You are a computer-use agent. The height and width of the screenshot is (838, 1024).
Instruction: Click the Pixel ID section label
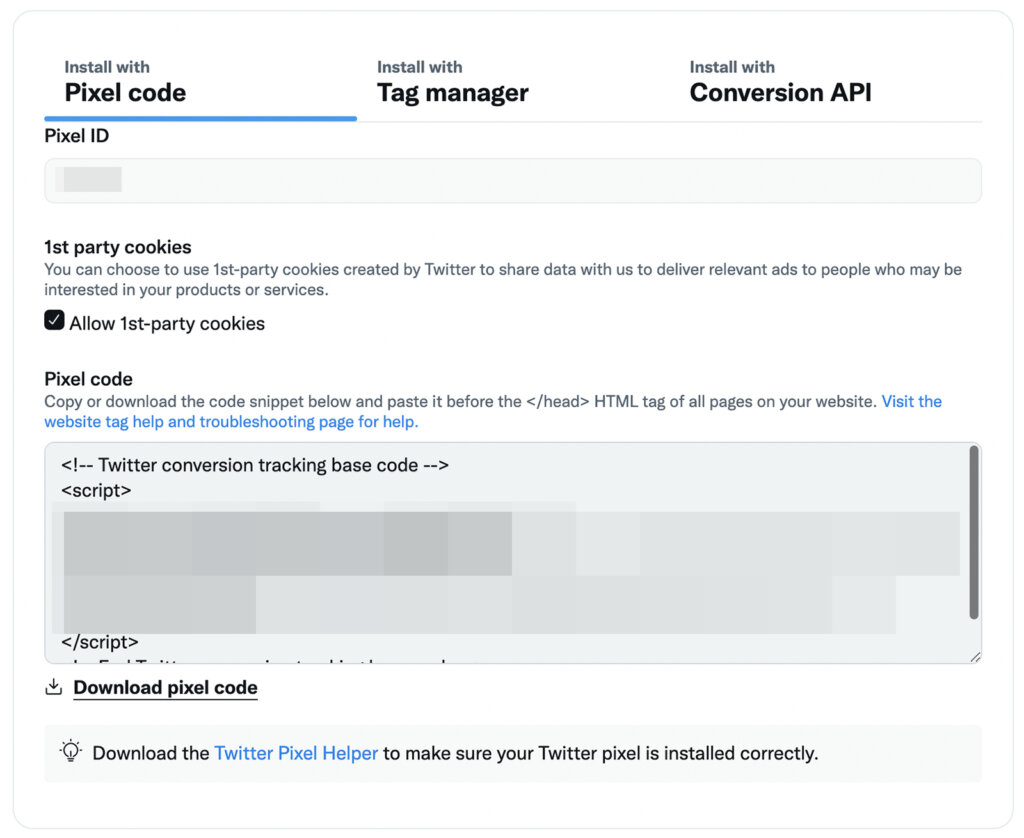[x=76, y=135]
